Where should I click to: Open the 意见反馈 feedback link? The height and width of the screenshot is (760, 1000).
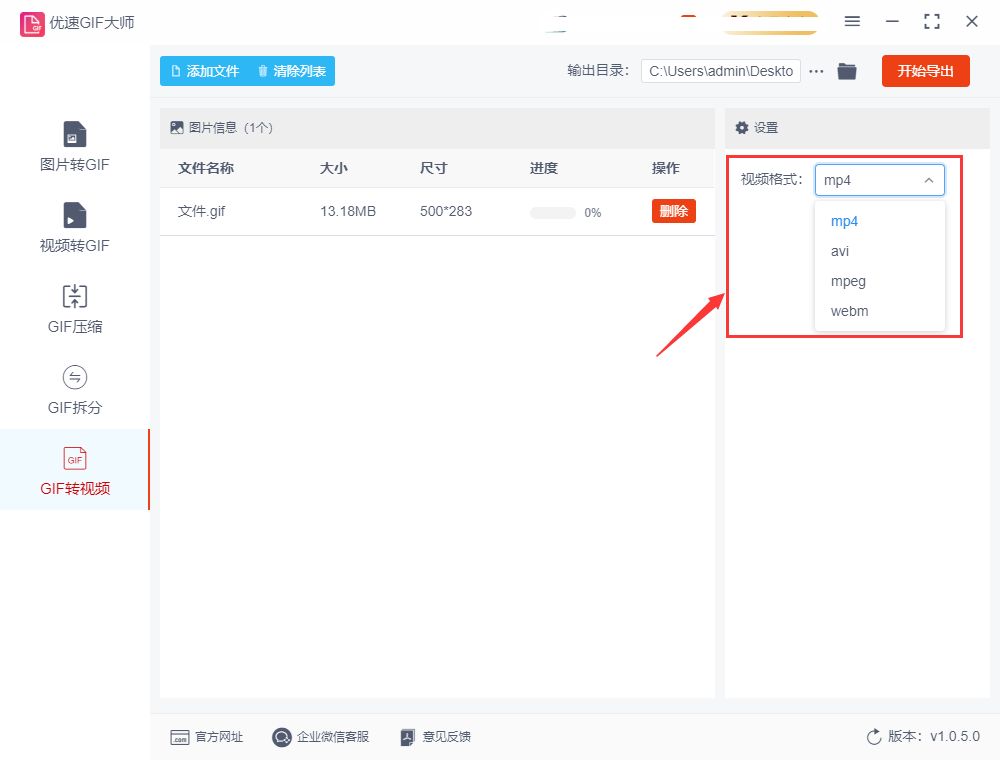(436, 737)
